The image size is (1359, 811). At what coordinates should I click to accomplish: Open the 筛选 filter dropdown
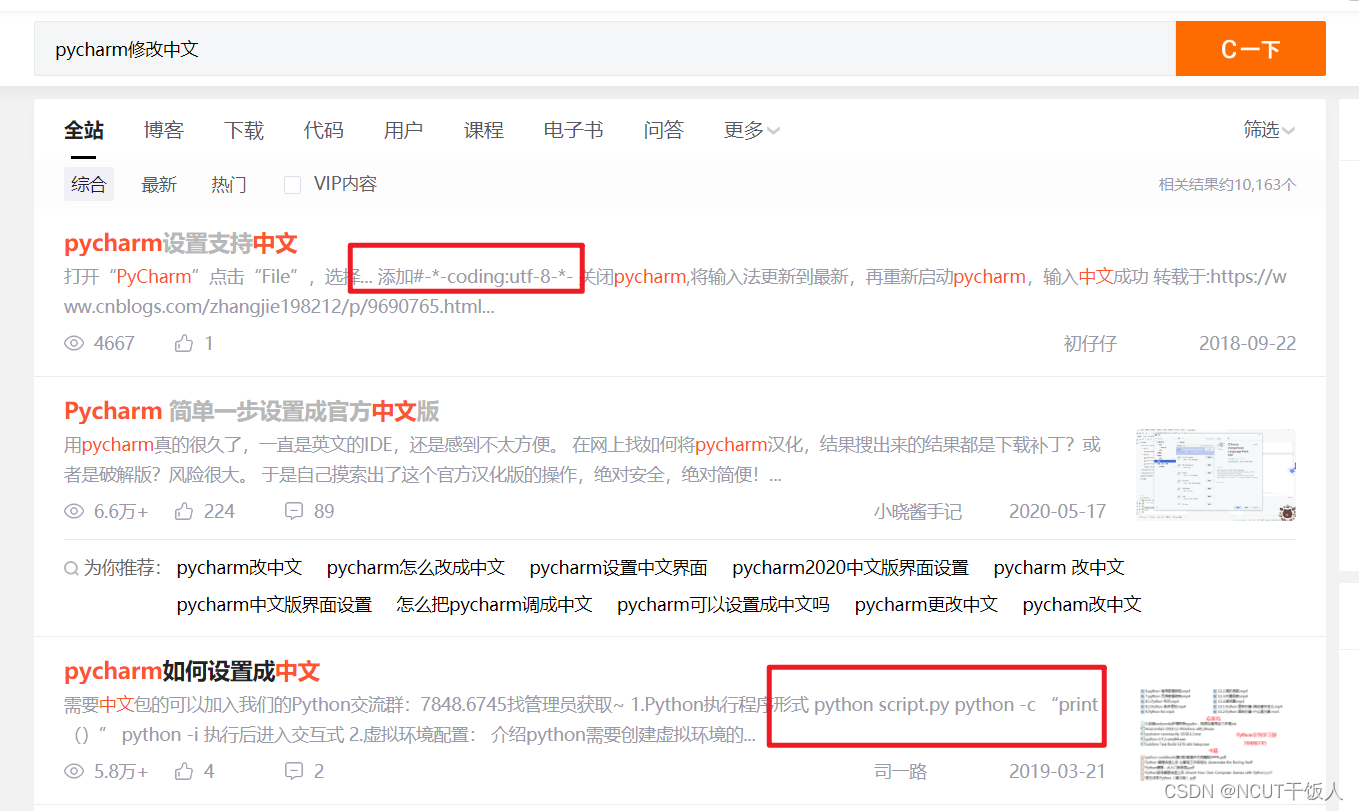click(x=1269, y=130)
